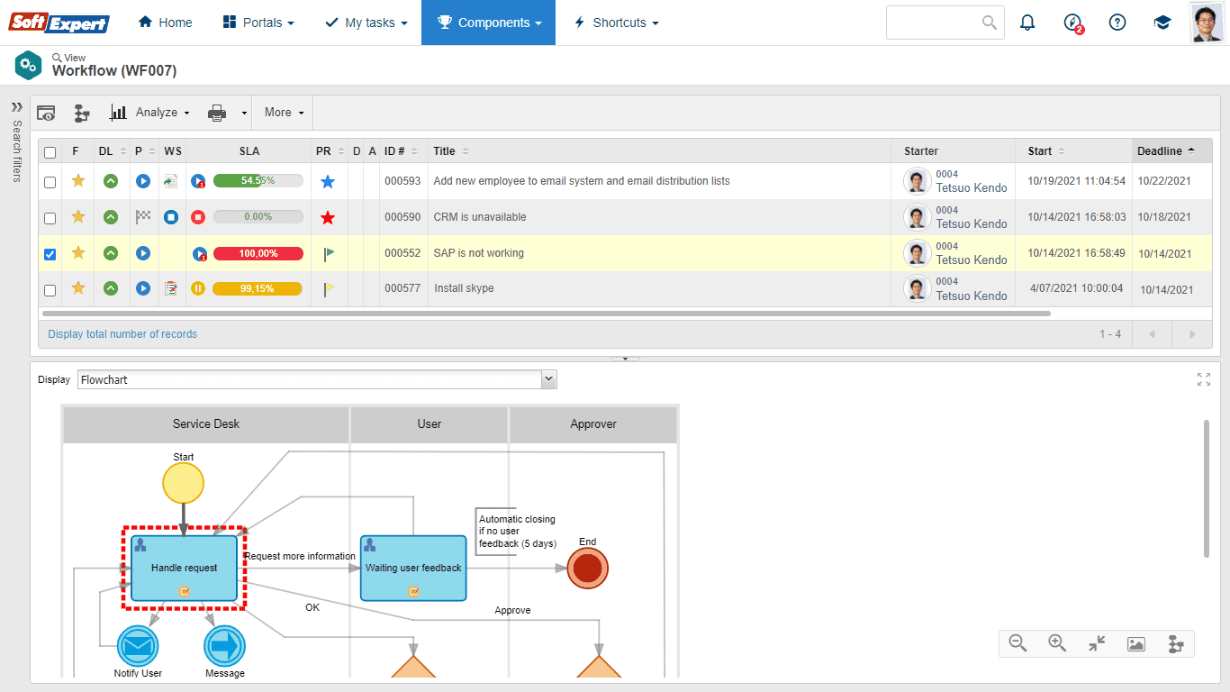The image size is (1230, 692).
Task: Check the box for record 000577
Action: tap(50, 290)
